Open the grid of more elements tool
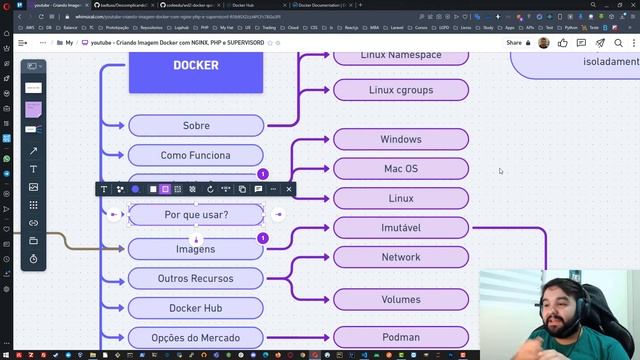The image size is (640, 360). [33, 205]
